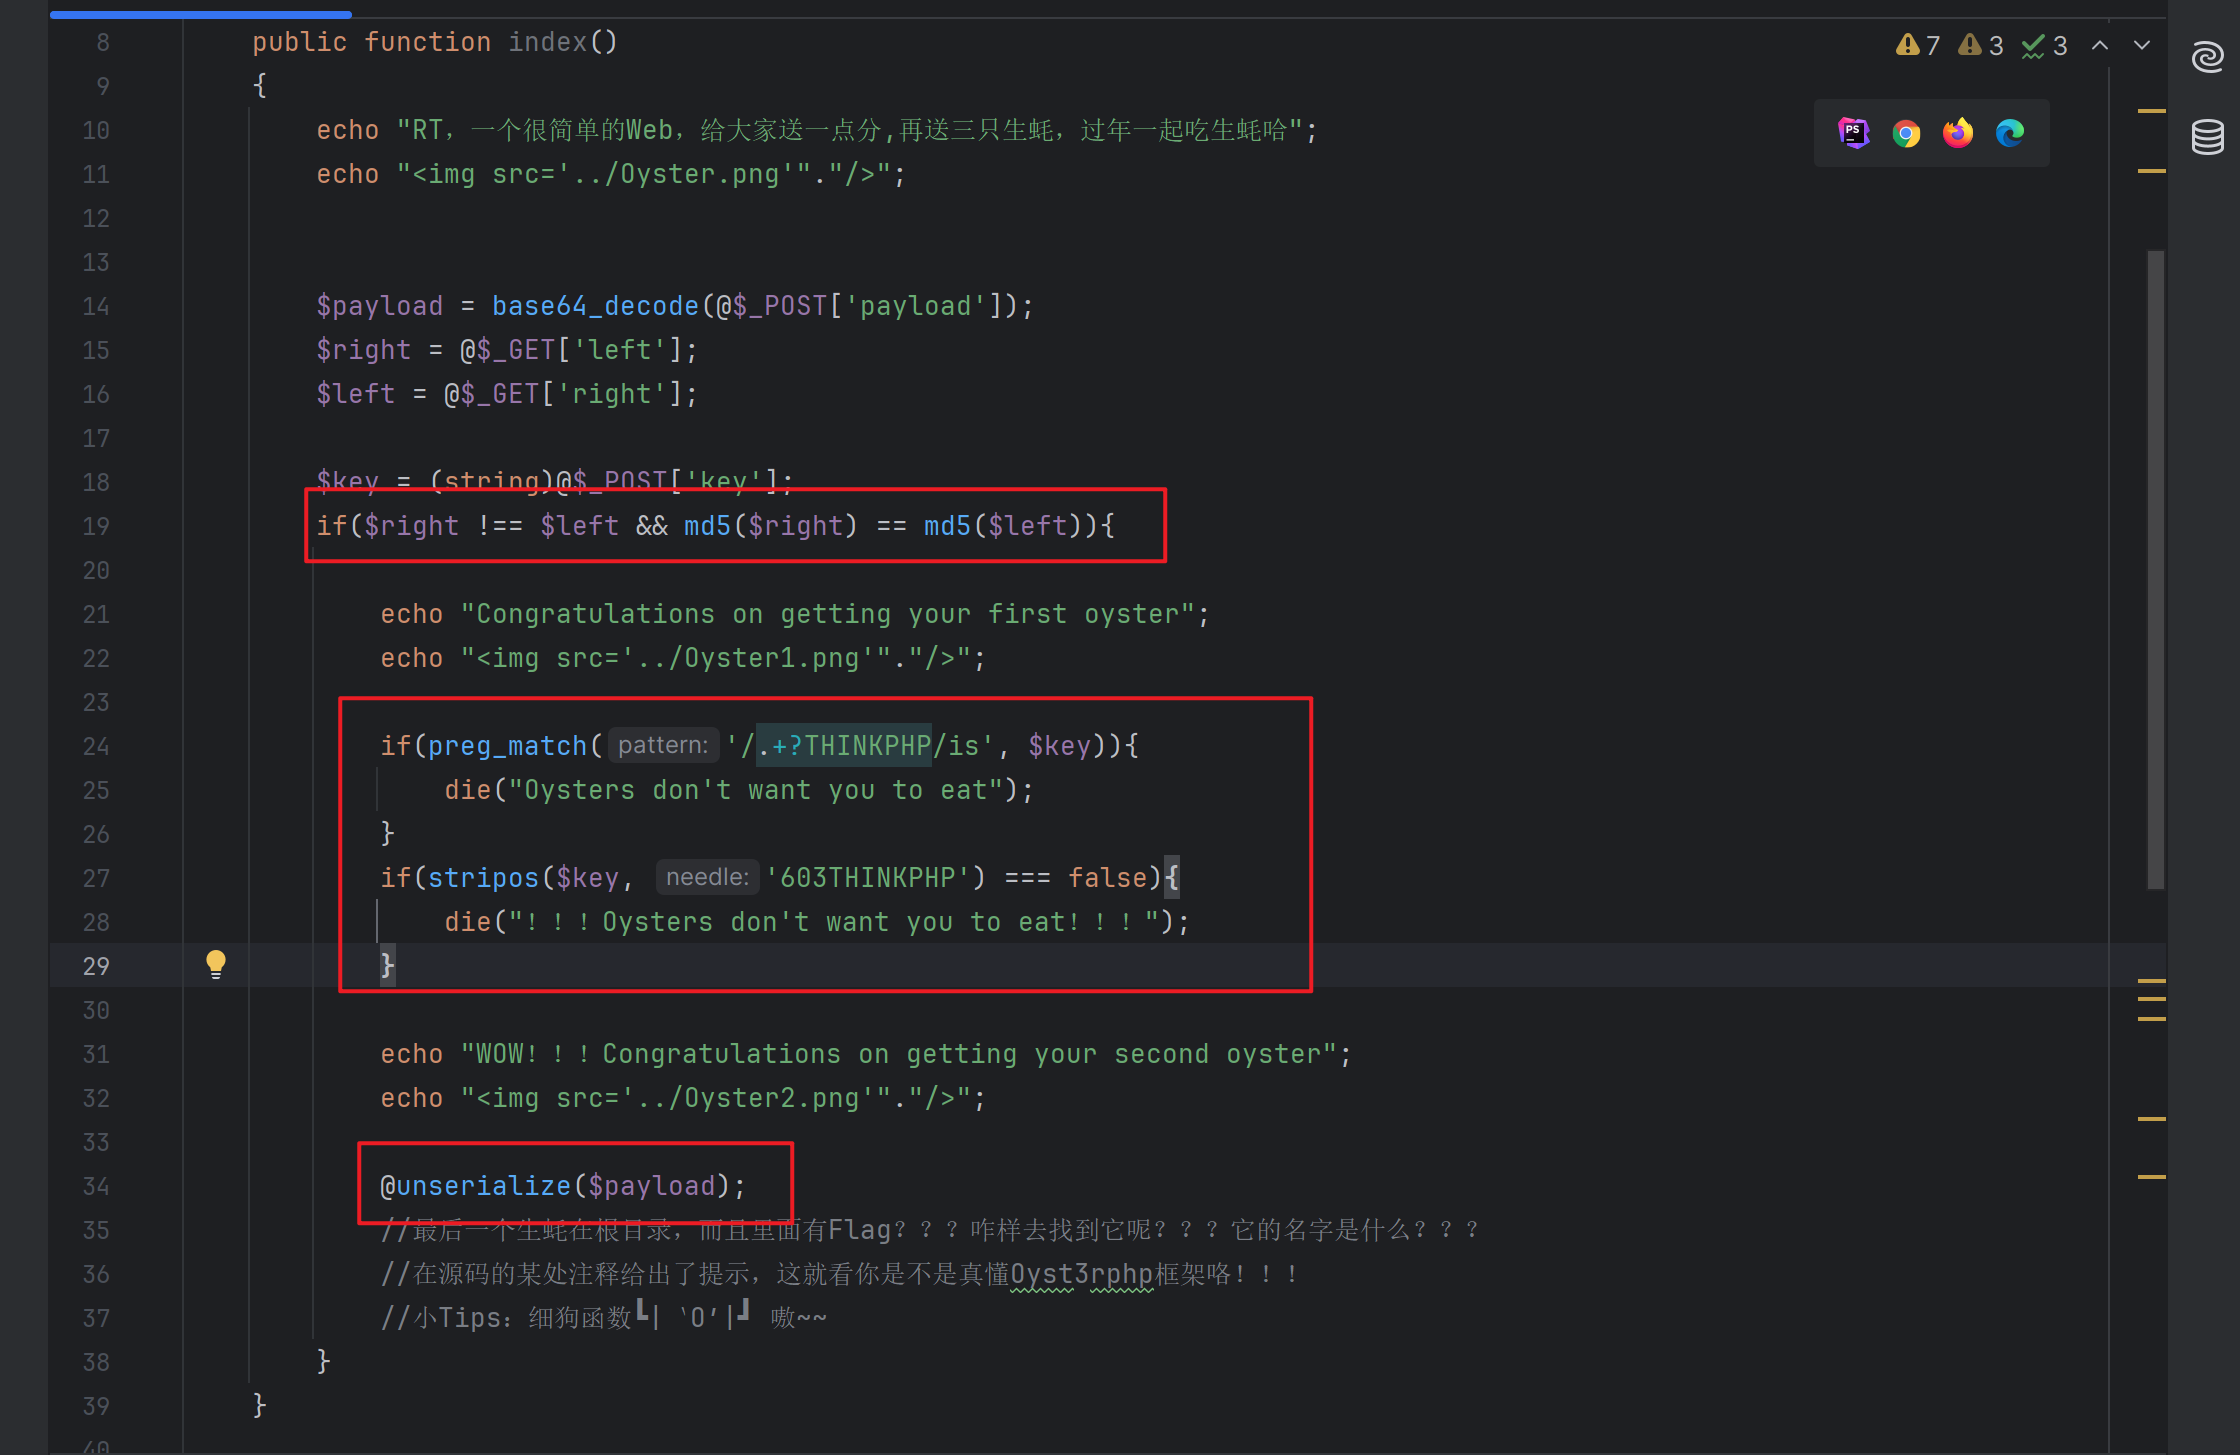Click 'Congratulations on getting your first oyster' string
This screenshot has width=2240, height=1455.
click(x=828, y=614)
